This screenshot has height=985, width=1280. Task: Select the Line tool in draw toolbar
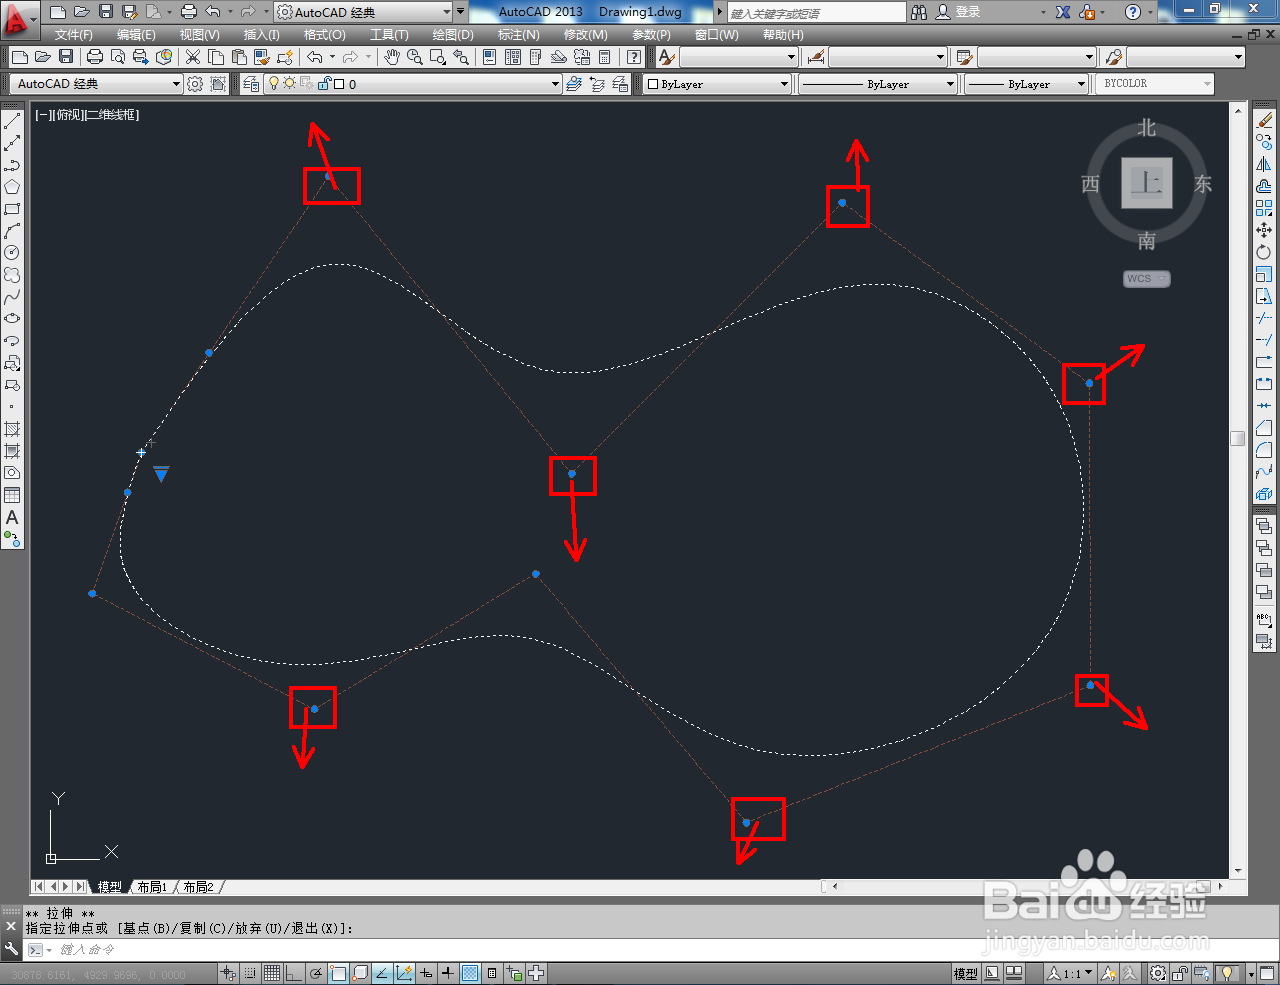12,121
